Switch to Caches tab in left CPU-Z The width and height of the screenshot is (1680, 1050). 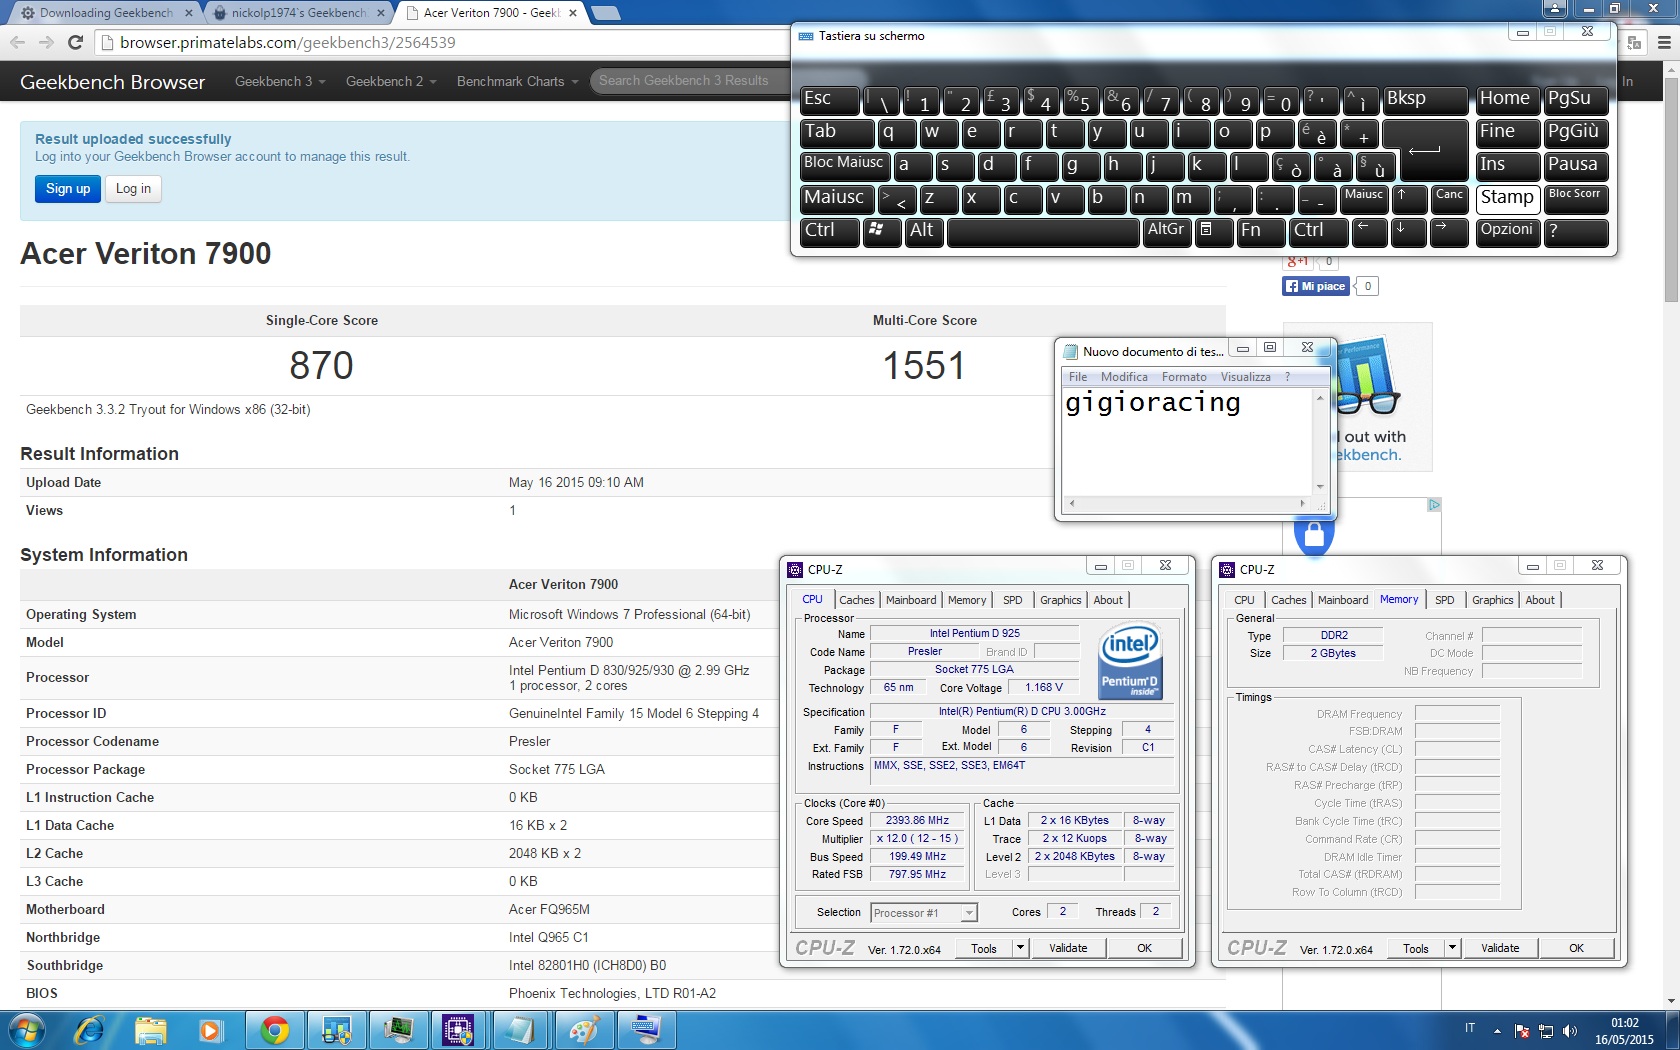(857, 600)
